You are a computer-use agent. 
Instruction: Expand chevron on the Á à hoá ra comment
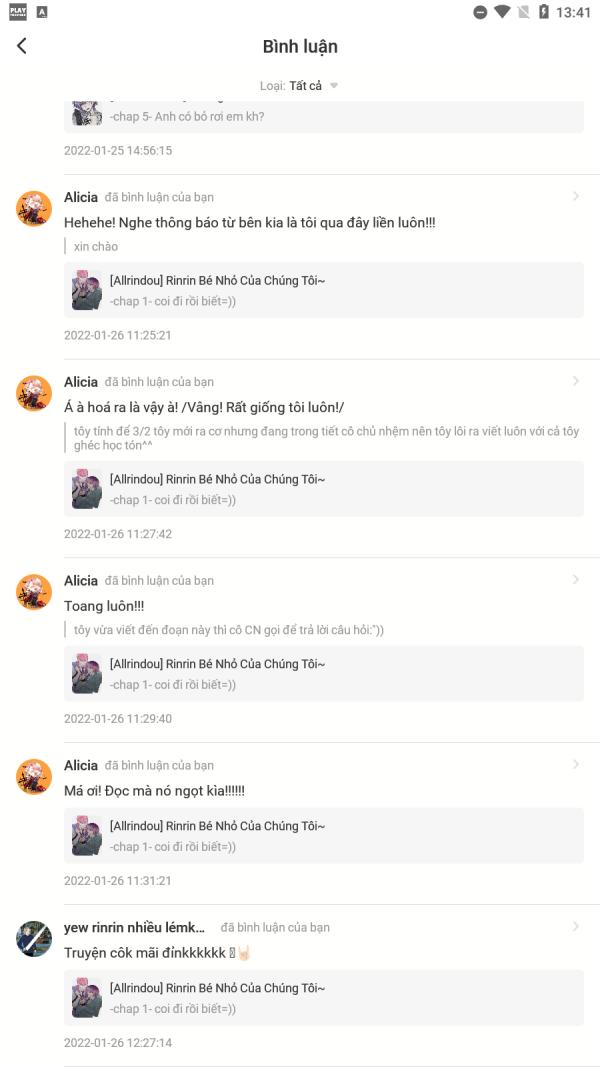click(575, 381)
